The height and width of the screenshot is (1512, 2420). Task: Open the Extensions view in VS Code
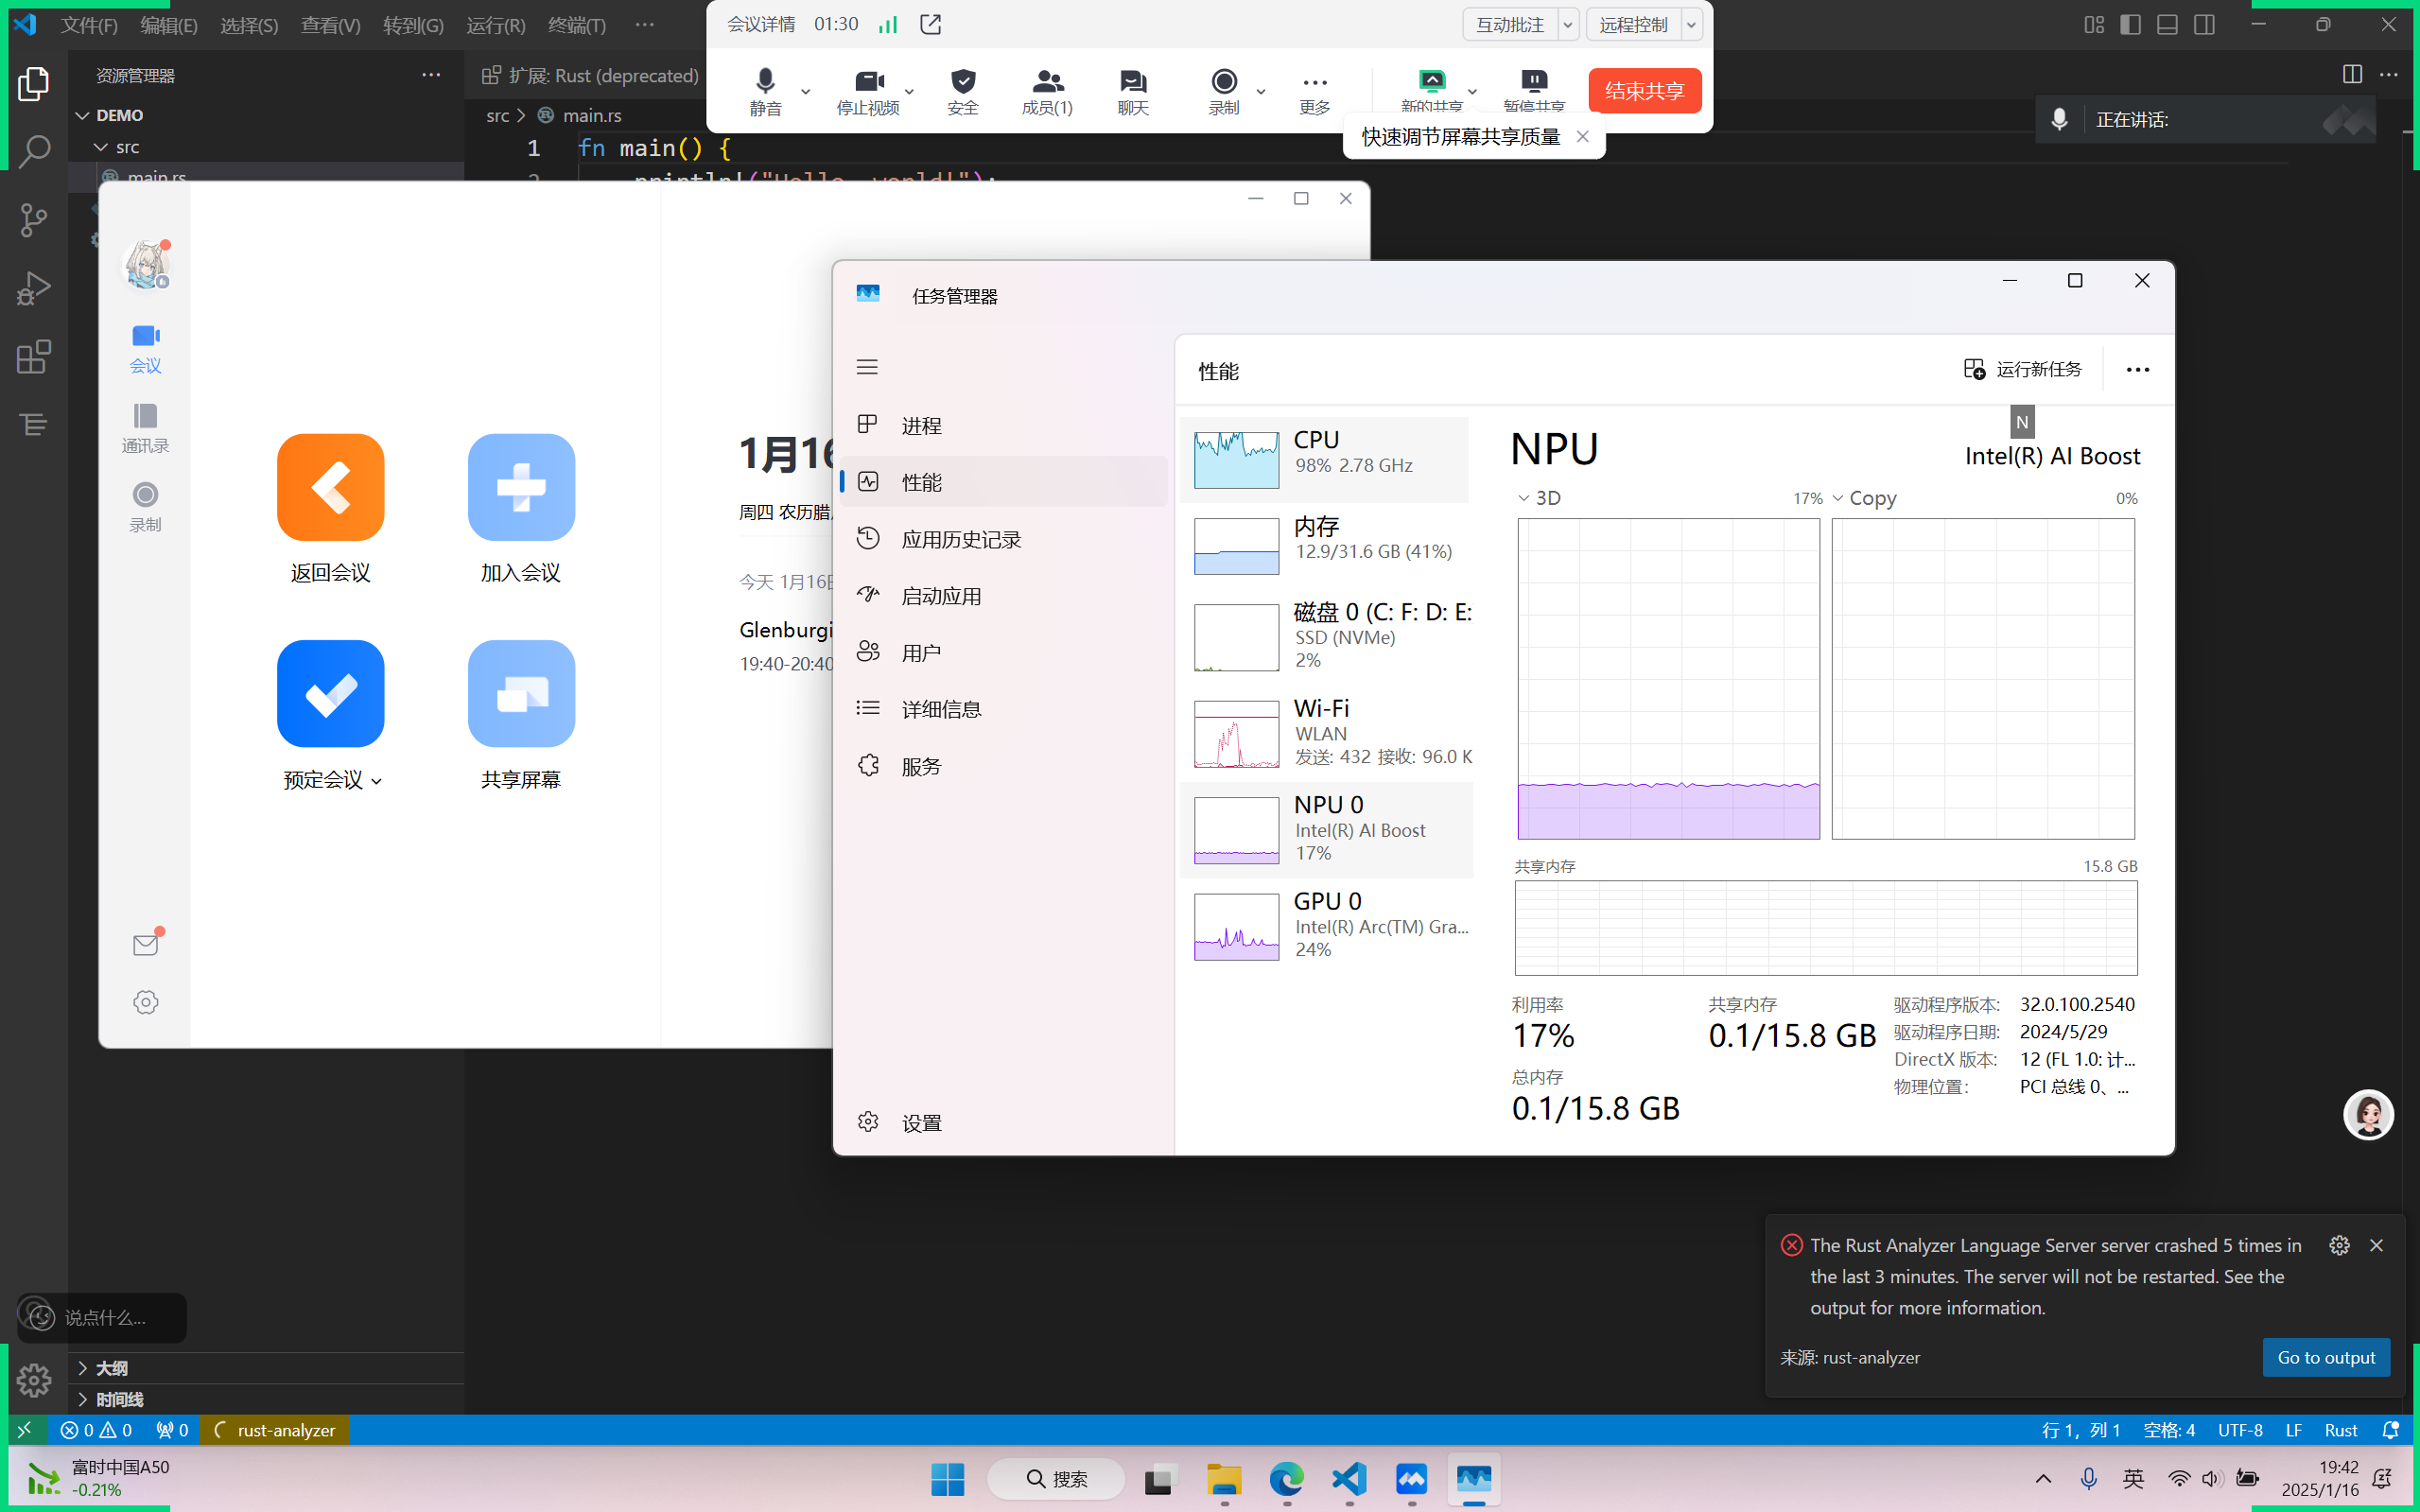pyautogui.click(x=34, y=356)
